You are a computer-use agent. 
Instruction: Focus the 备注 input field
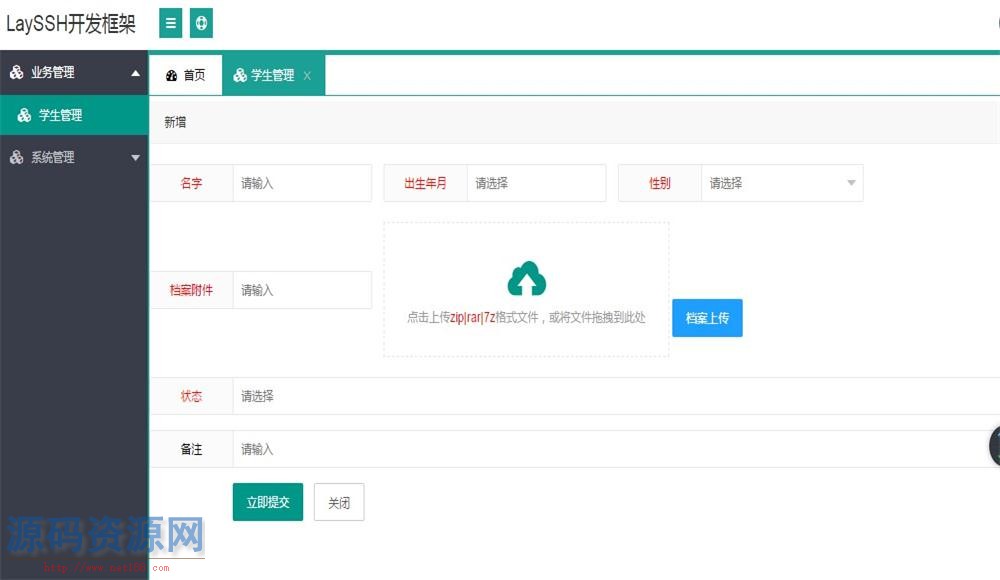click(x=616, y=449)
